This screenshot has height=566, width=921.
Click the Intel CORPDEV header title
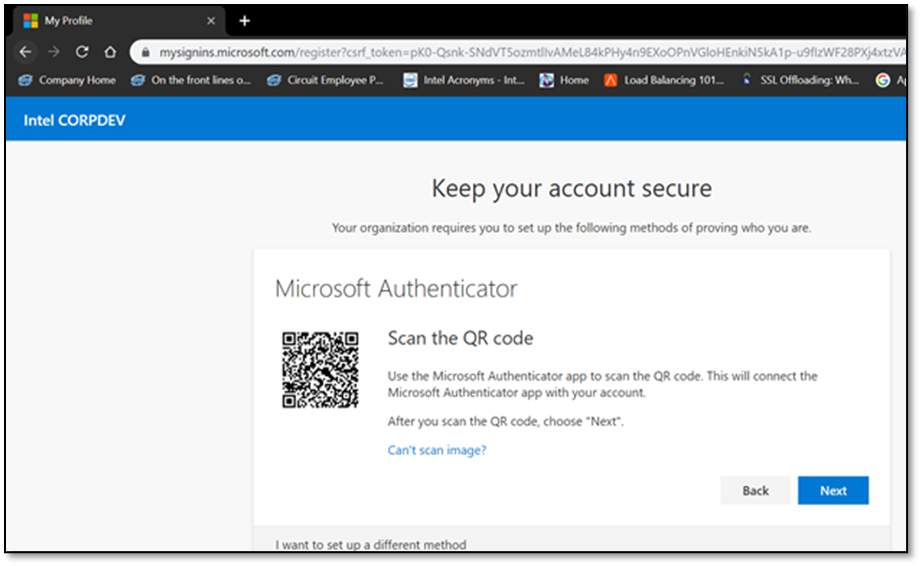click(x=75, y=120)
